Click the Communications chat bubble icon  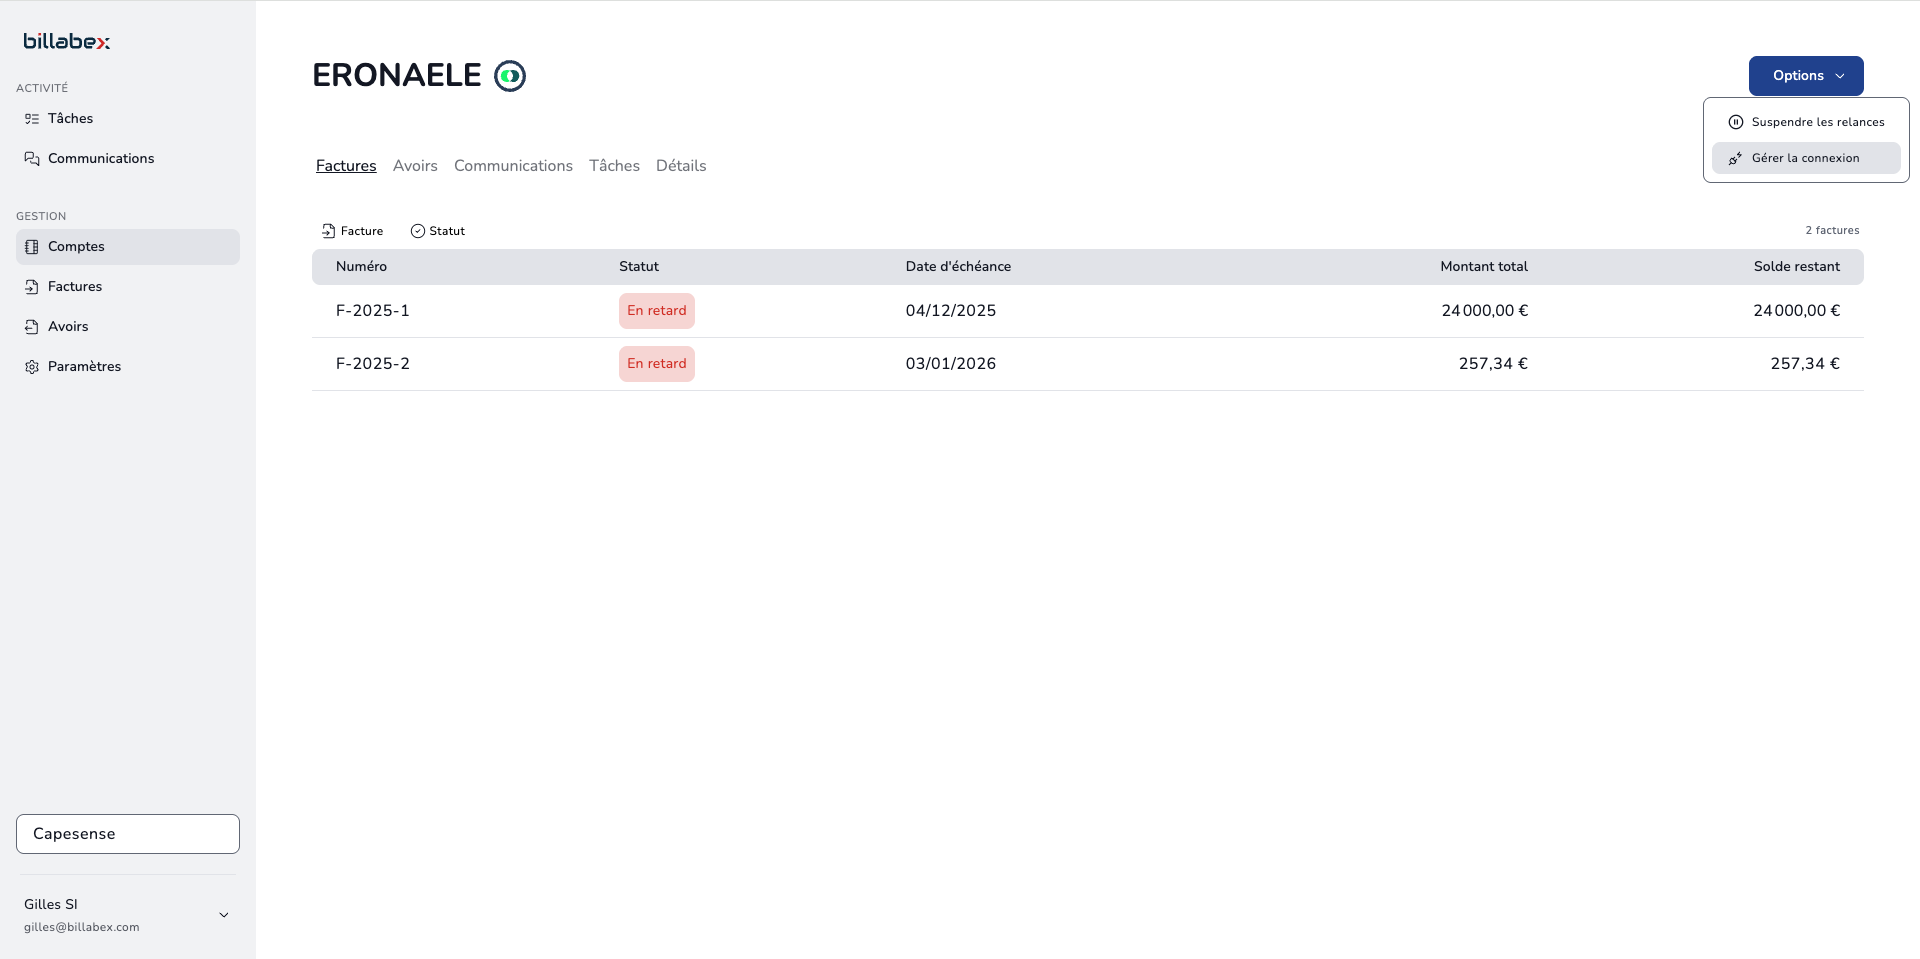point(32,158)
